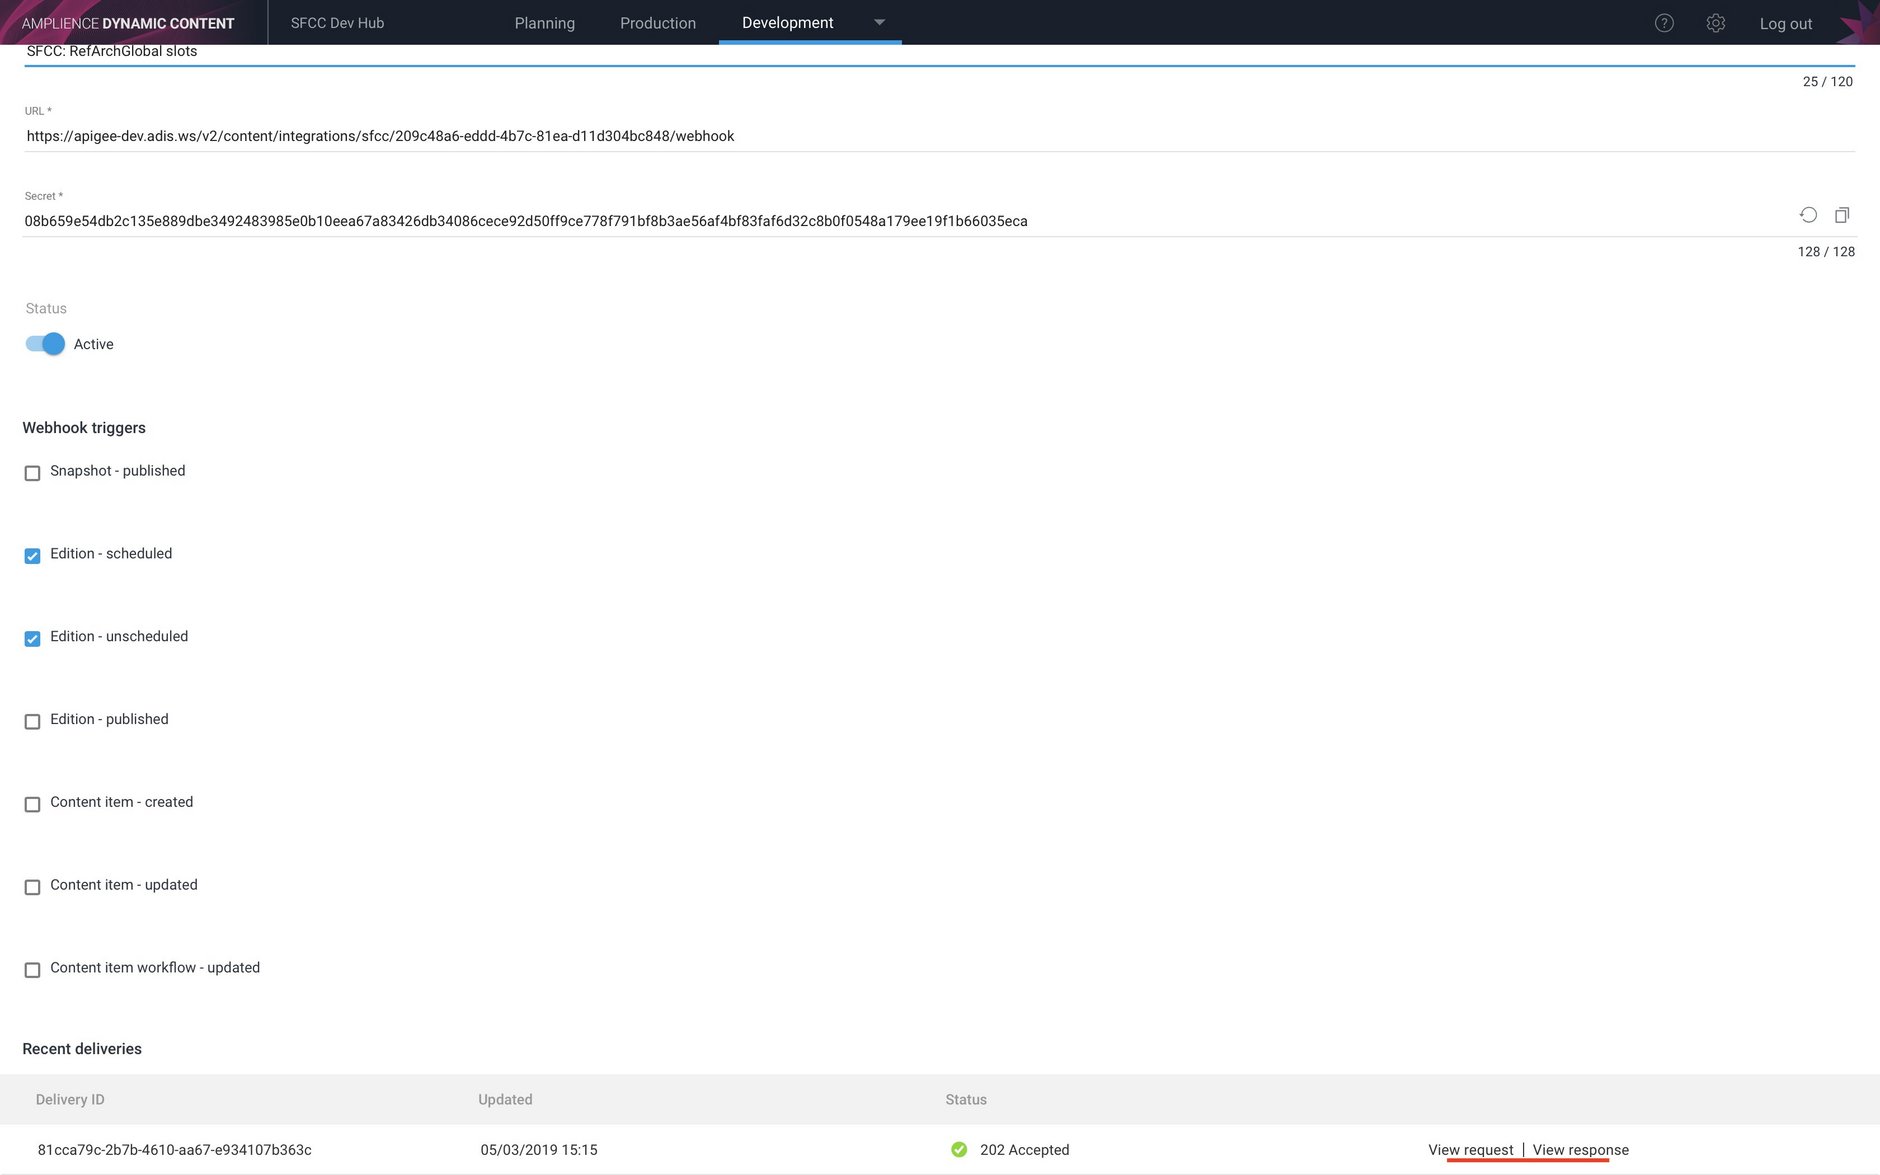The height and width of the screenshot is (1175, 1880).
Task: Click the 202 Accepted status text
Action: point(1025,1150)
